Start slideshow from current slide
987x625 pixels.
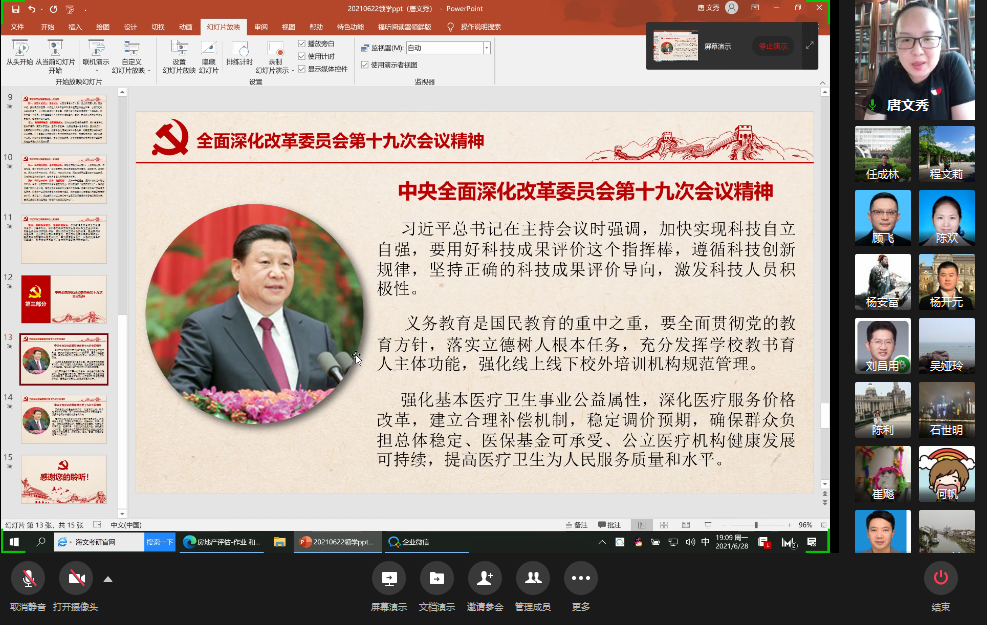click(x=55, y=48)
